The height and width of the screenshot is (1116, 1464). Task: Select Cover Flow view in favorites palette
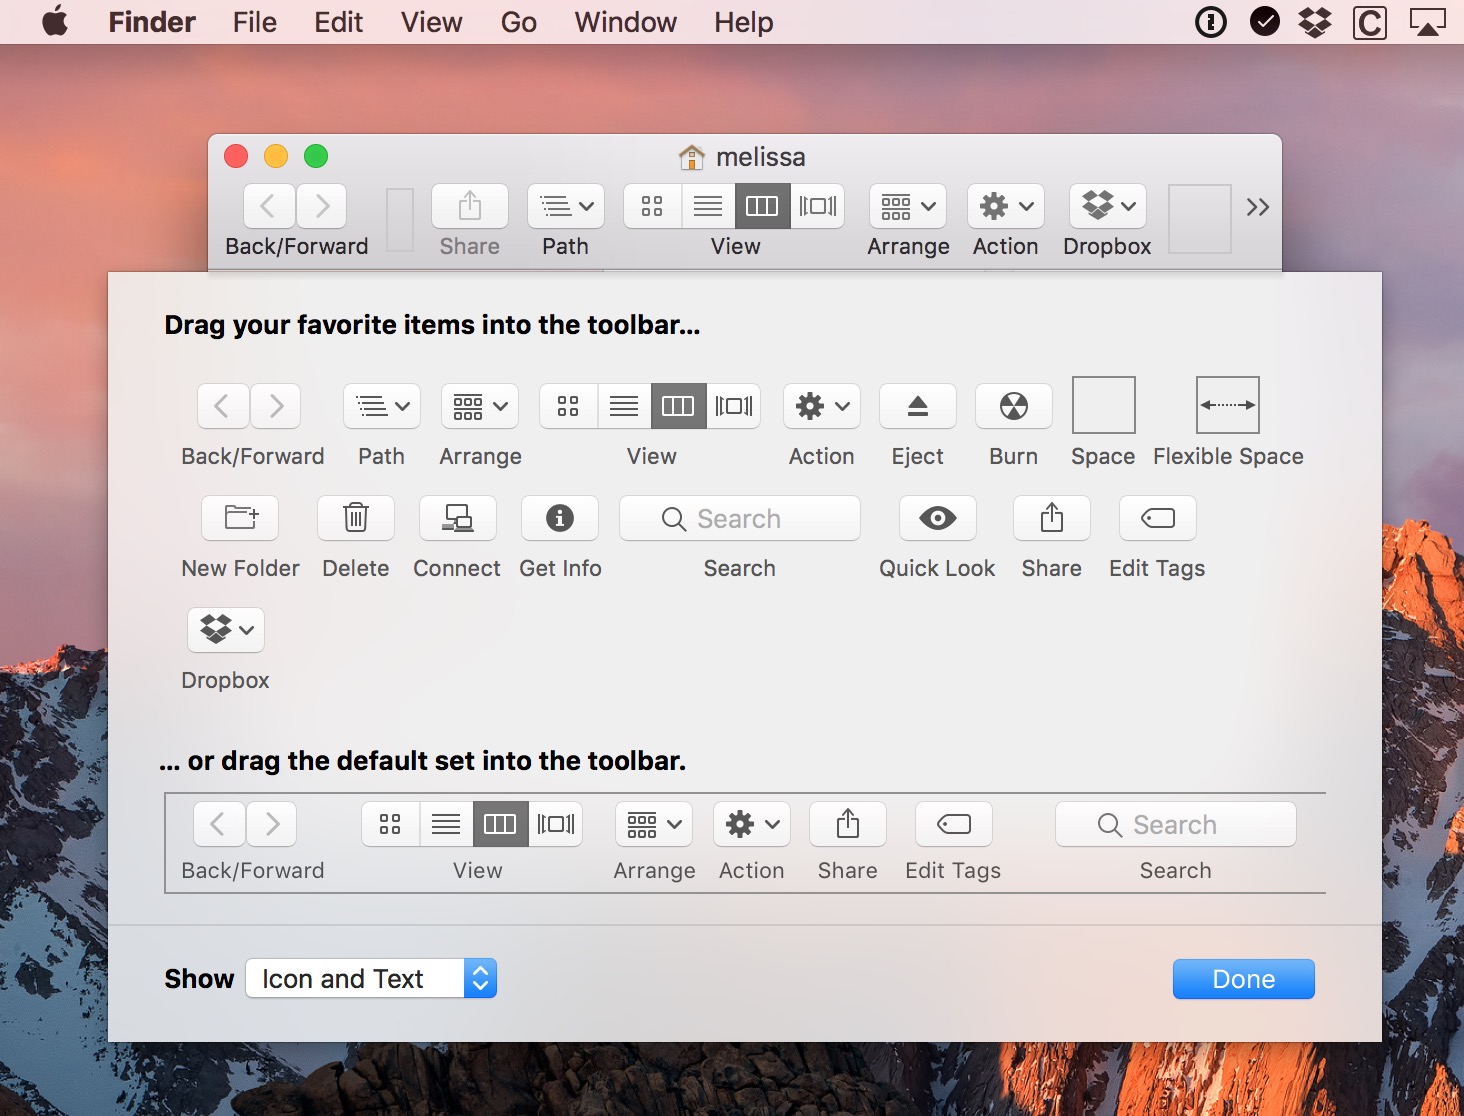[733, 406]
